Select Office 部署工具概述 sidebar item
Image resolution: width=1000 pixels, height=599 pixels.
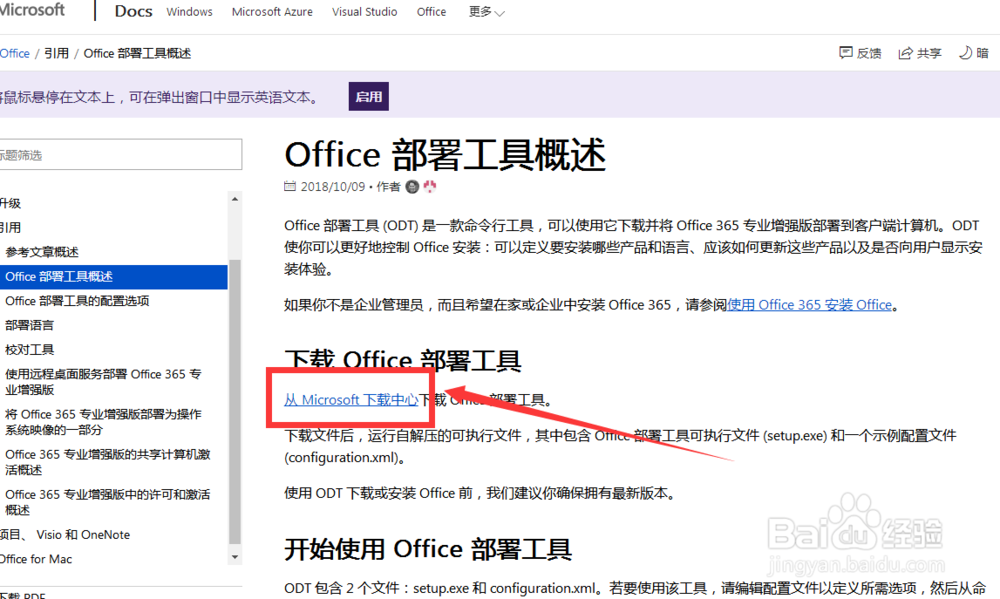114,276
